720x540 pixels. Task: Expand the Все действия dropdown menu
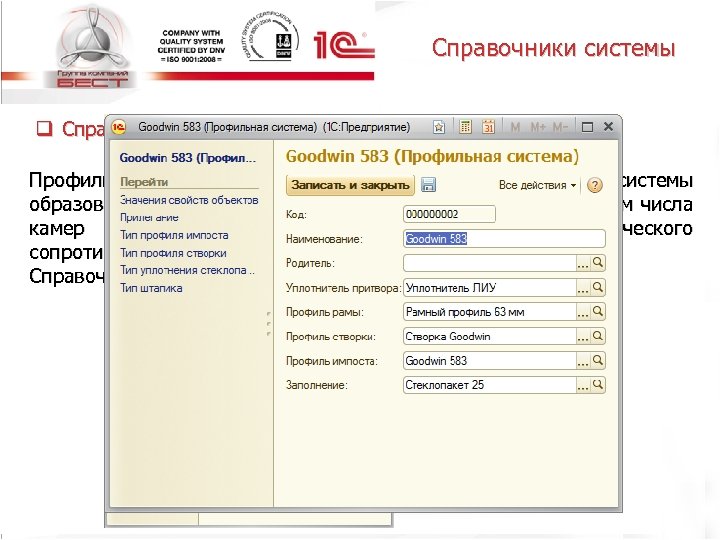coord(537,185)
